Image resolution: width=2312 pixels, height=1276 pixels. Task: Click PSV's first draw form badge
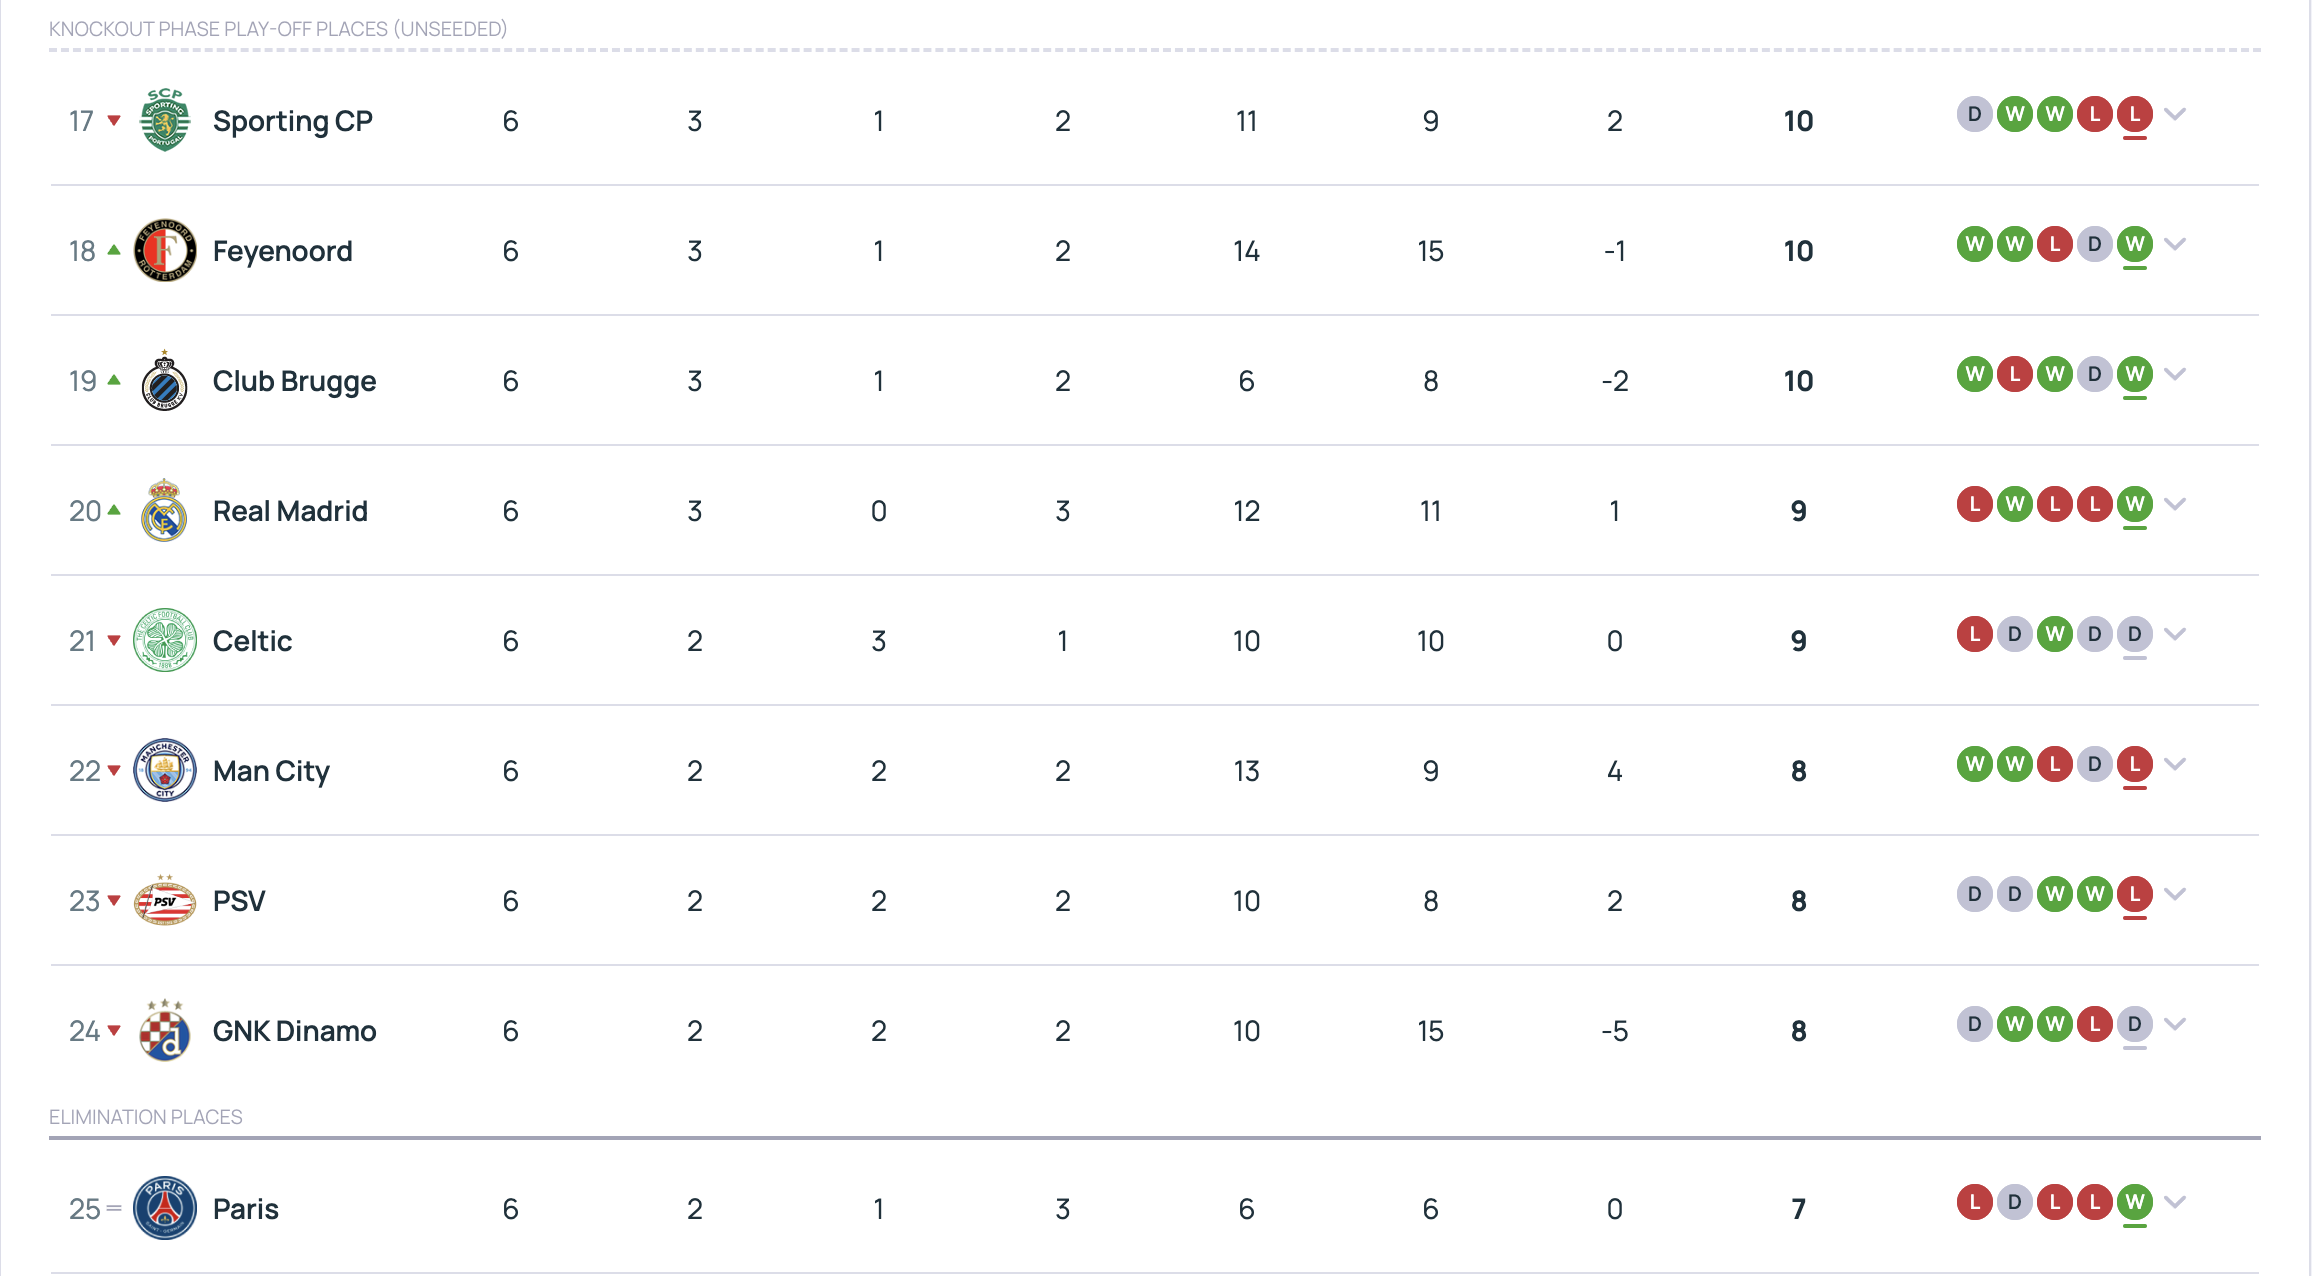1975,894
